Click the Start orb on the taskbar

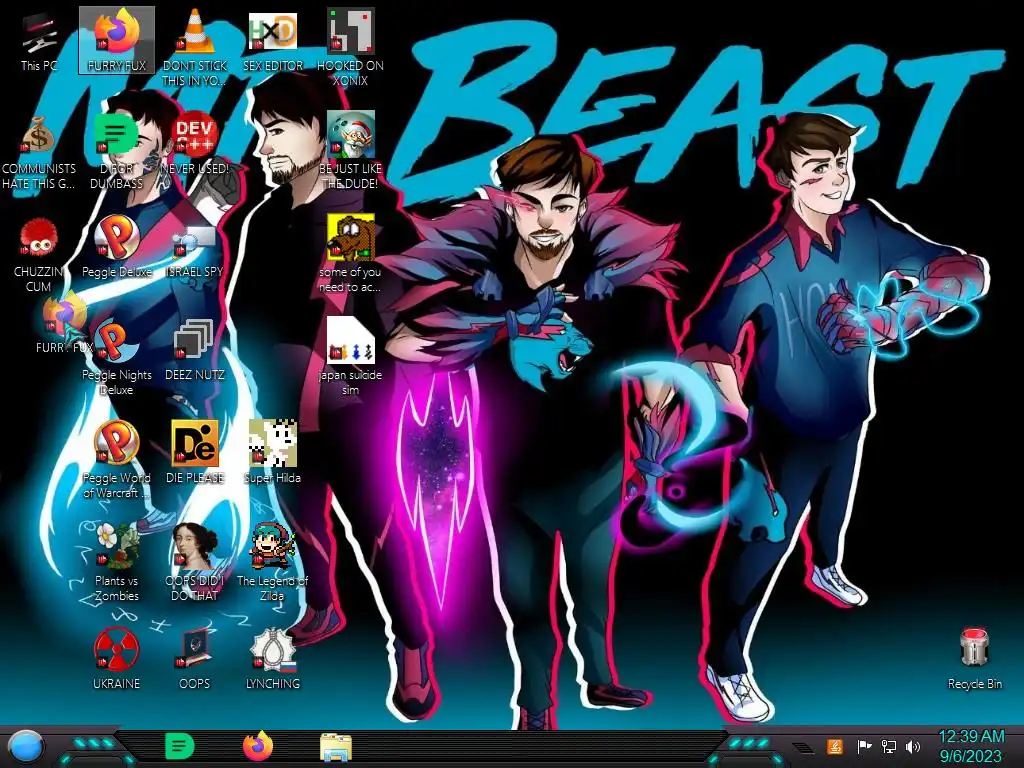26,748
